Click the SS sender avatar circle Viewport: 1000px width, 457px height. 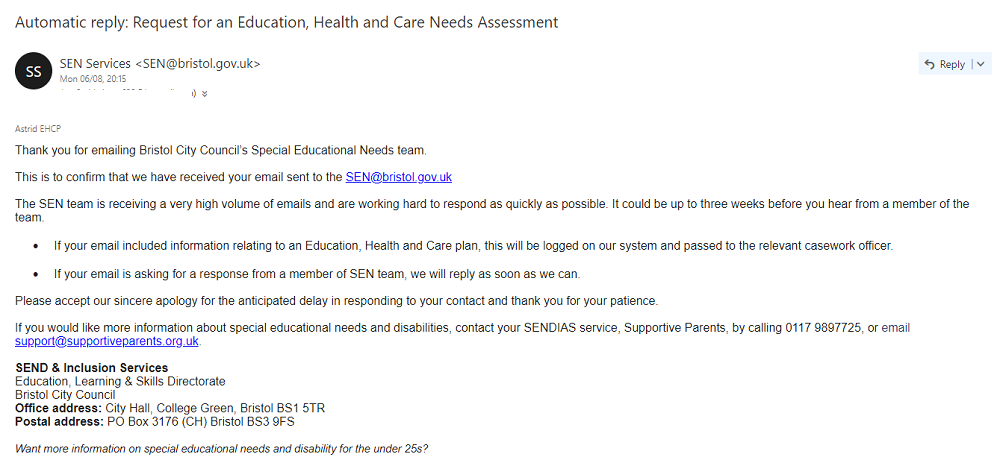pyautogui.click(x=34, y=71)
